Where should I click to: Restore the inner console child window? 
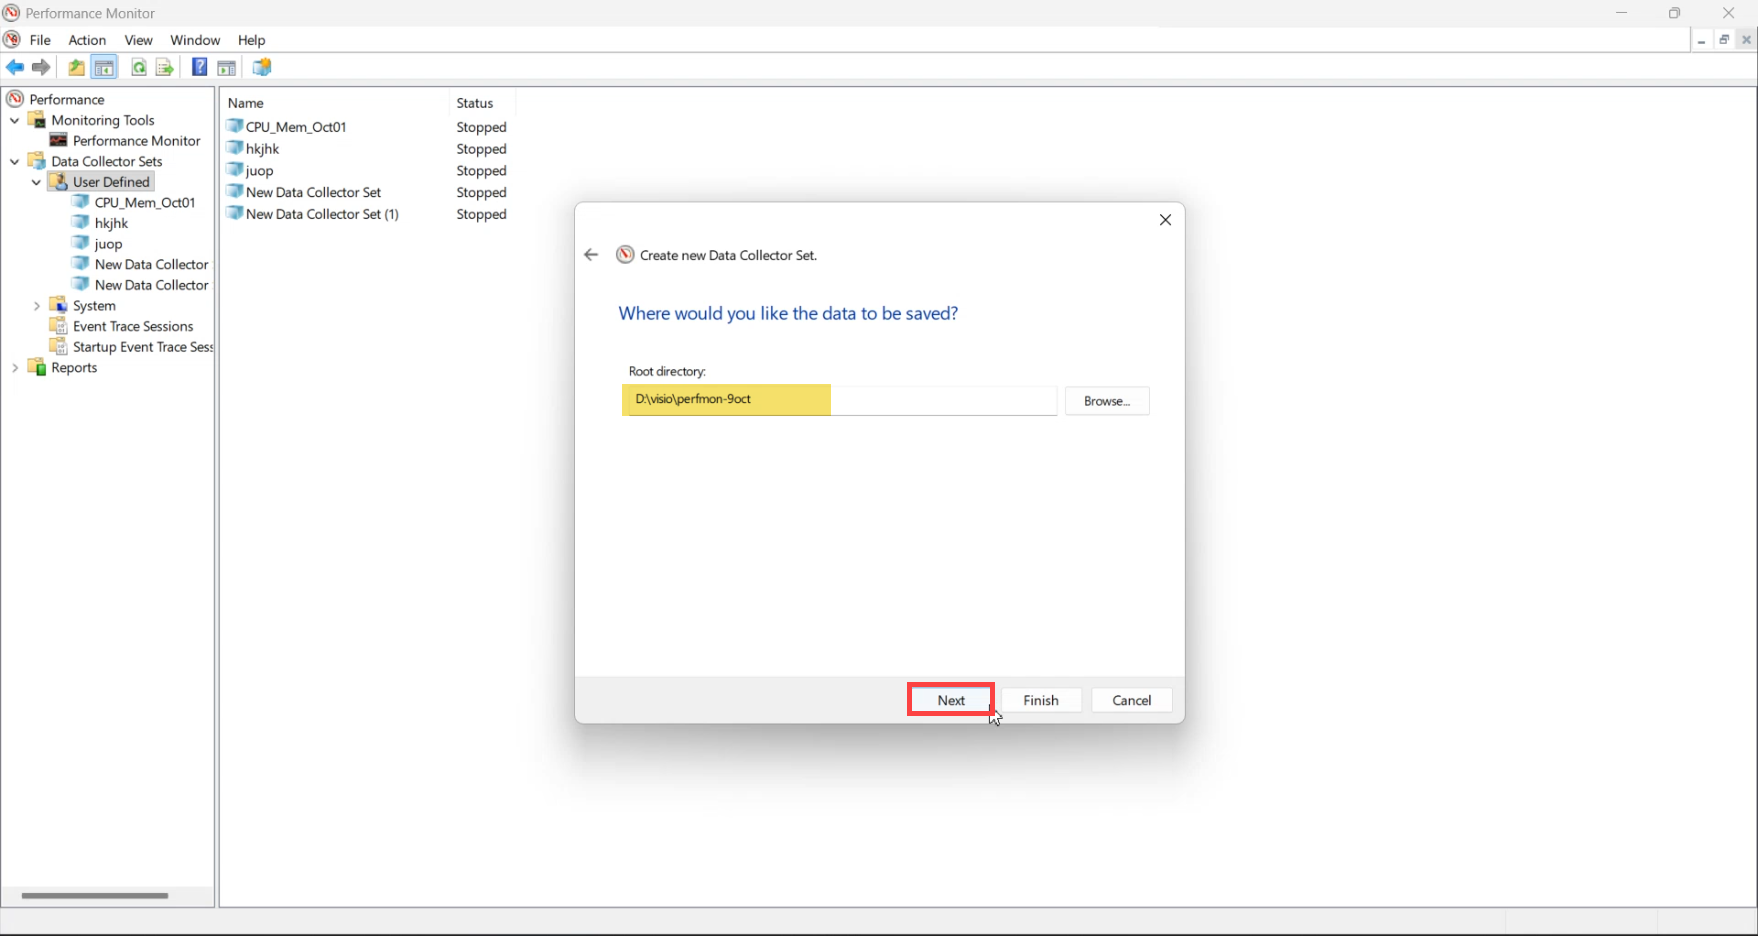pos(1724,40)
